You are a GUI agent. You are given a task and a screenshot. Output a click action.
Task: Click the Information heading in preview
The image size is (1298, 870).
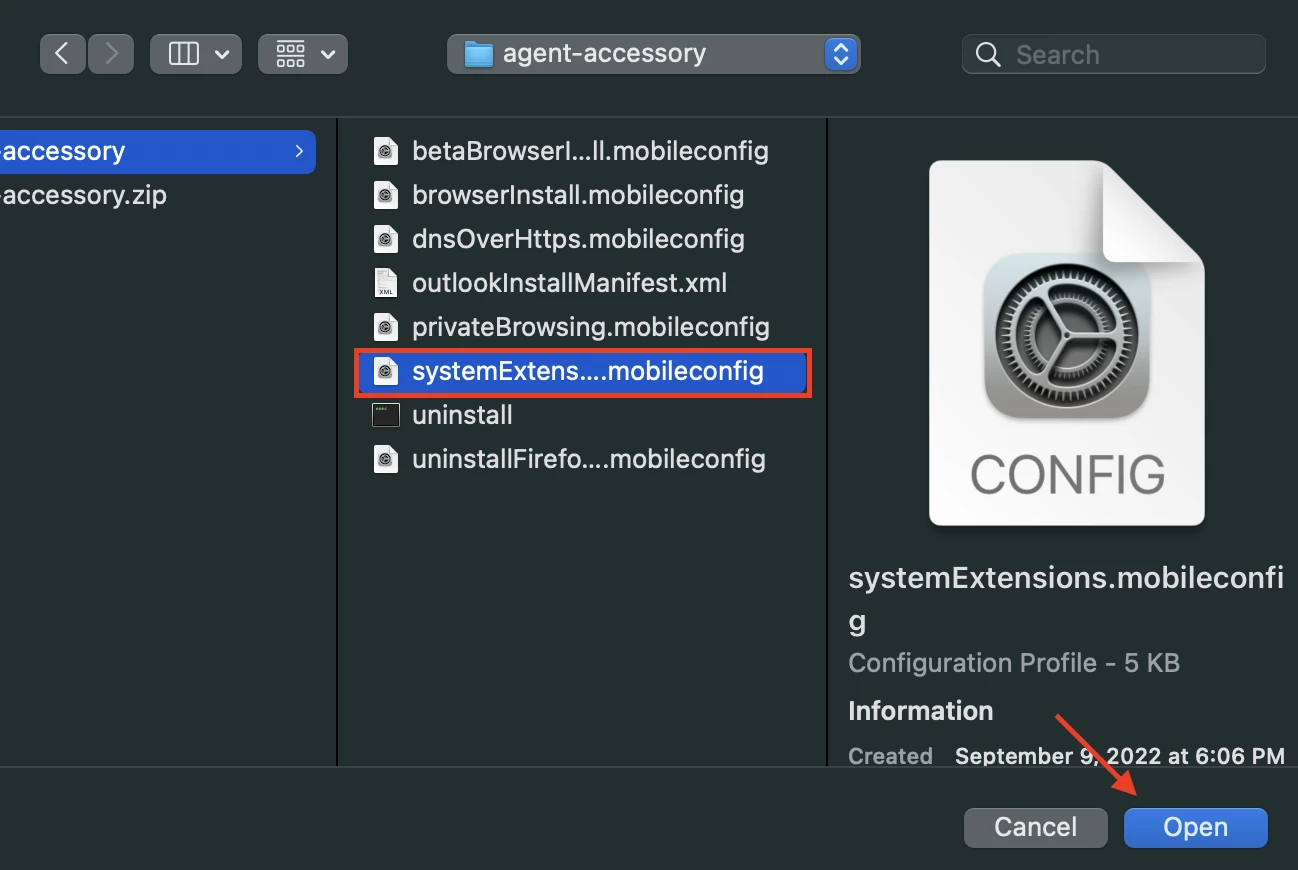click(920, 711)
